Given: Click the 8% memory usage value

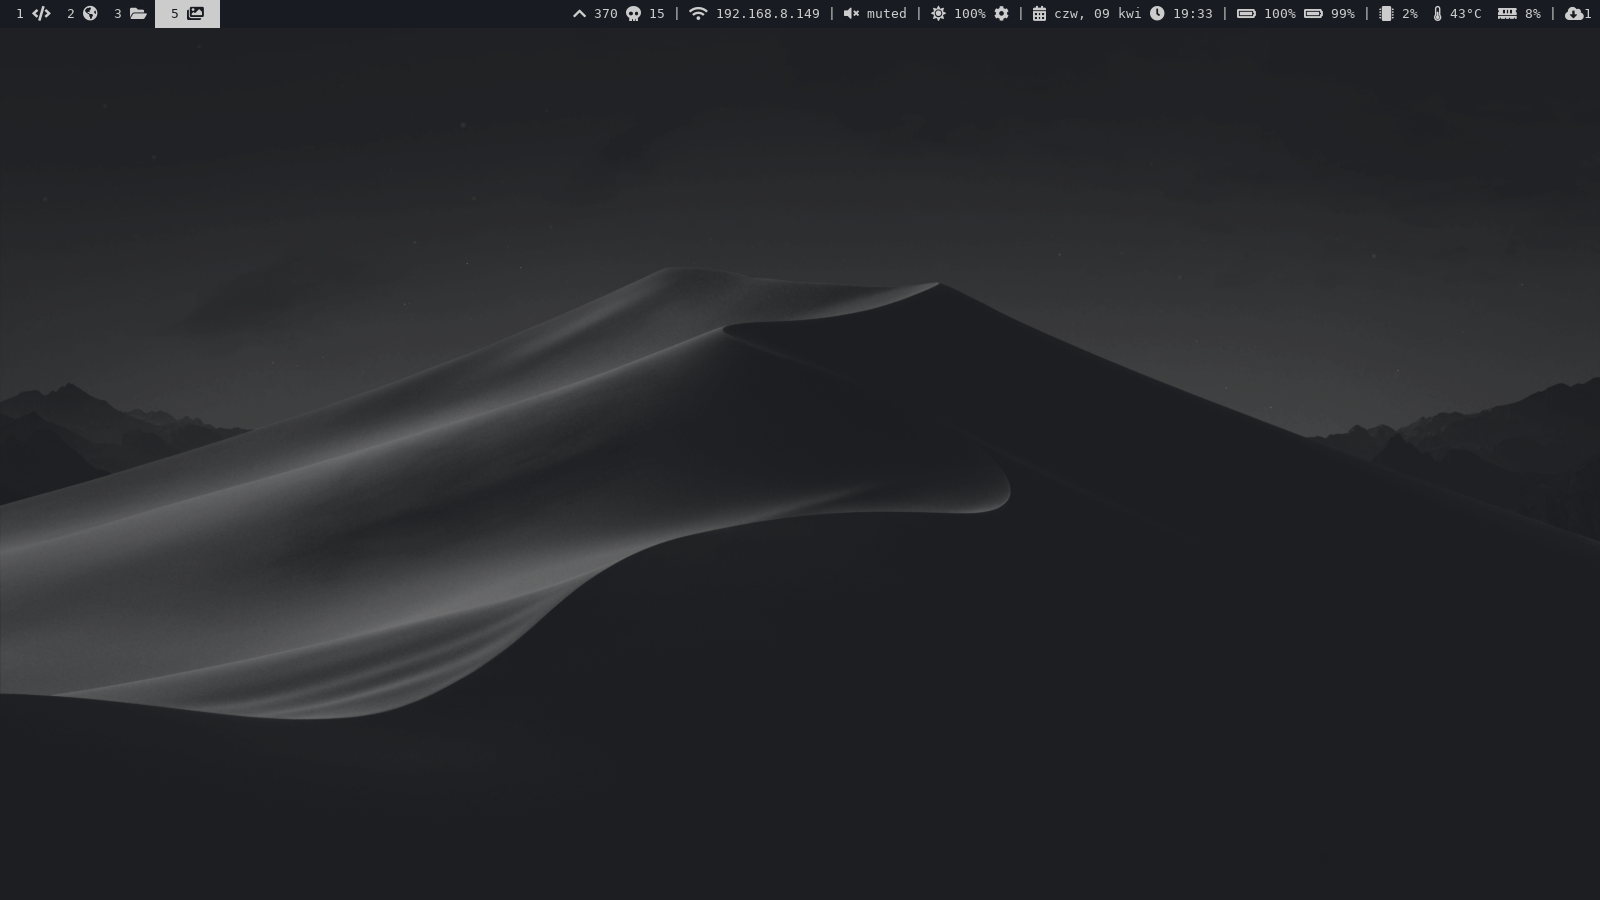Looking at the screenshot, I should tap(1532, 14).
